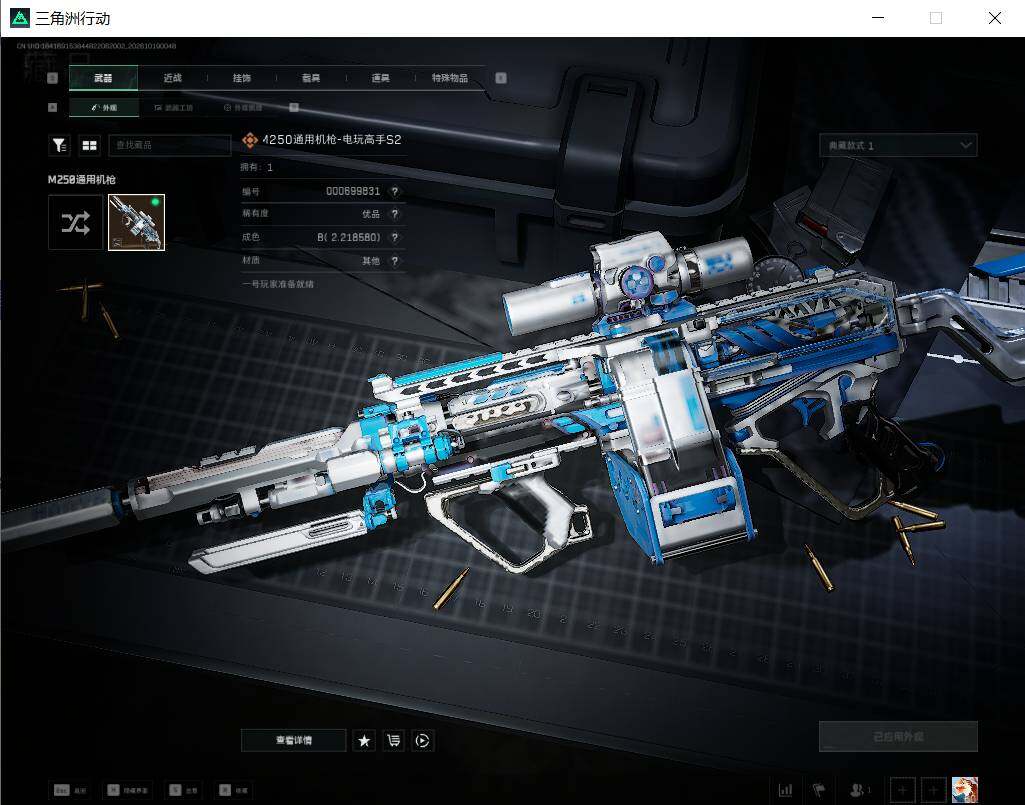Click in the 查找藏品 search field

tap(170, 145)
